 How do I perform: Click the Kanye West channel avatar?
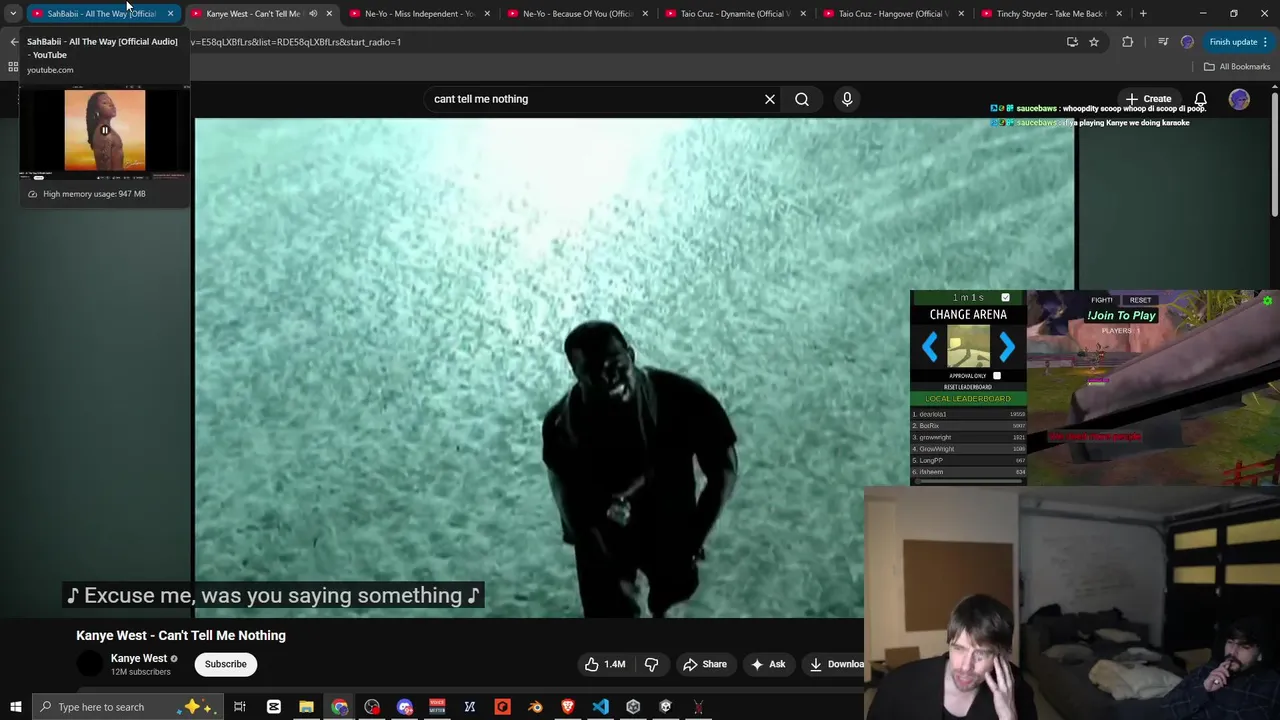coord(90,664)
